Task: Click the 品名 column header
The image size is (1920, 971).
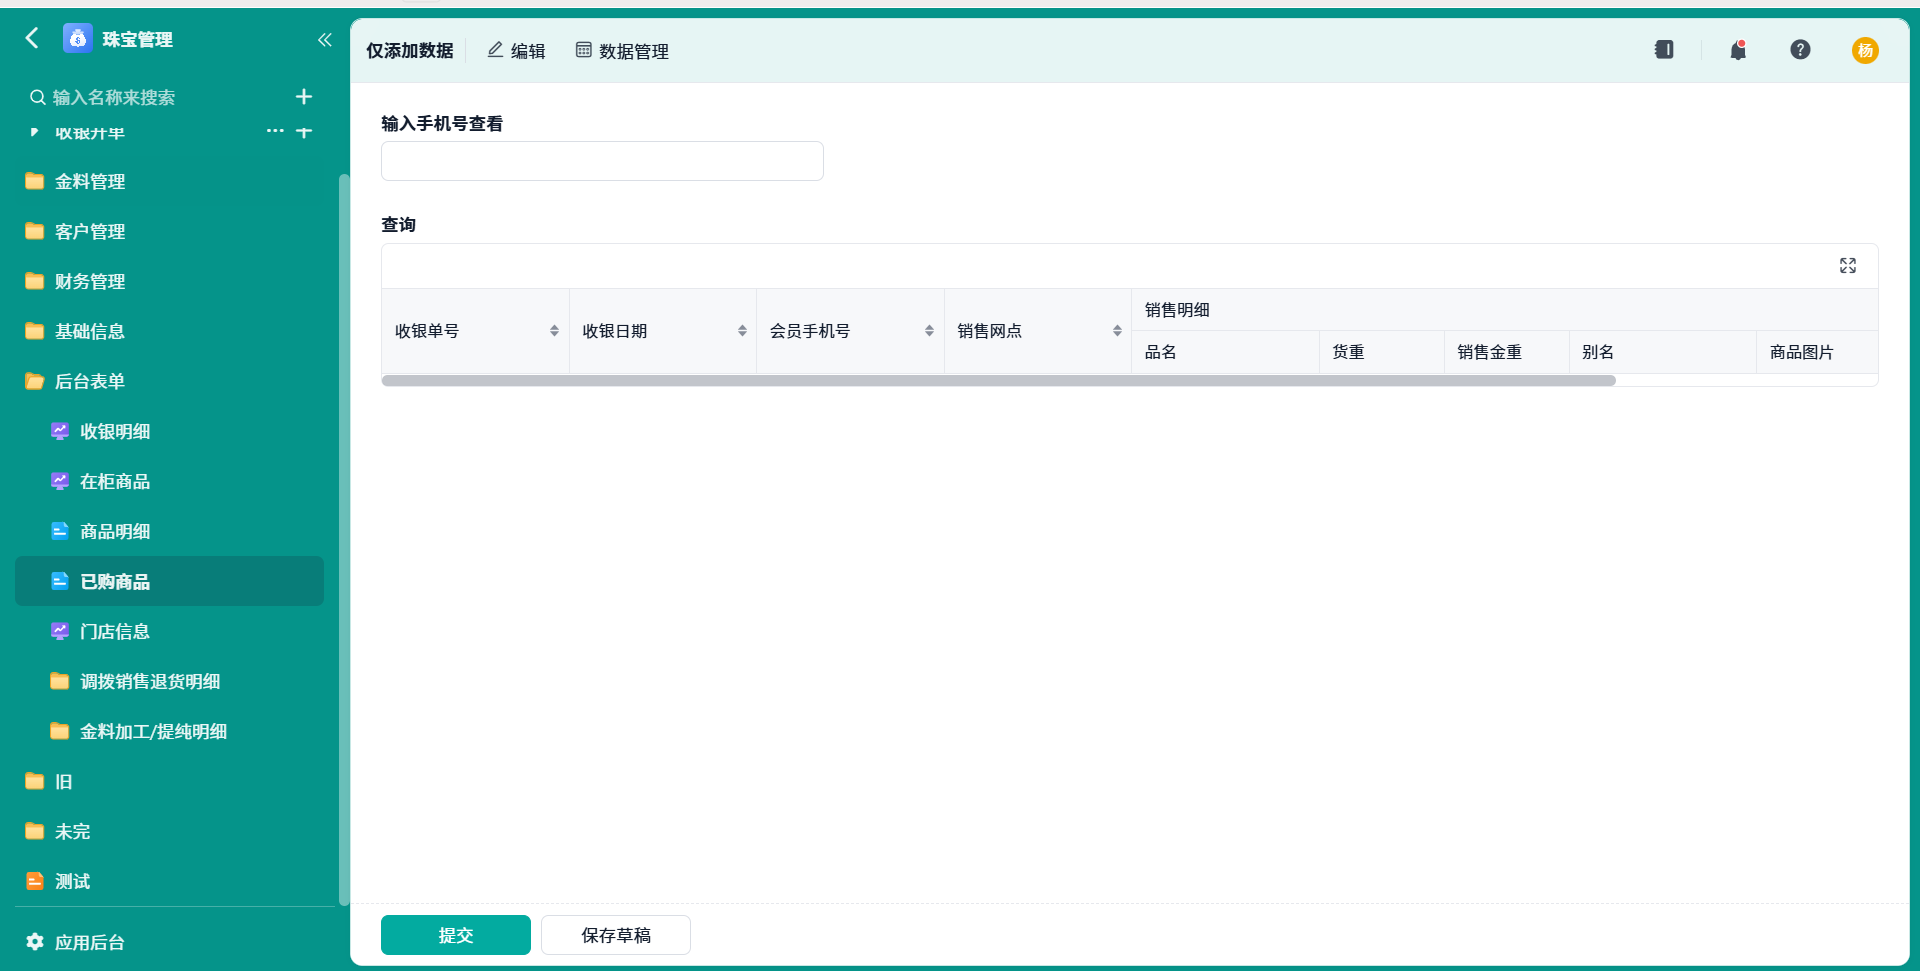Action: 1225,352
